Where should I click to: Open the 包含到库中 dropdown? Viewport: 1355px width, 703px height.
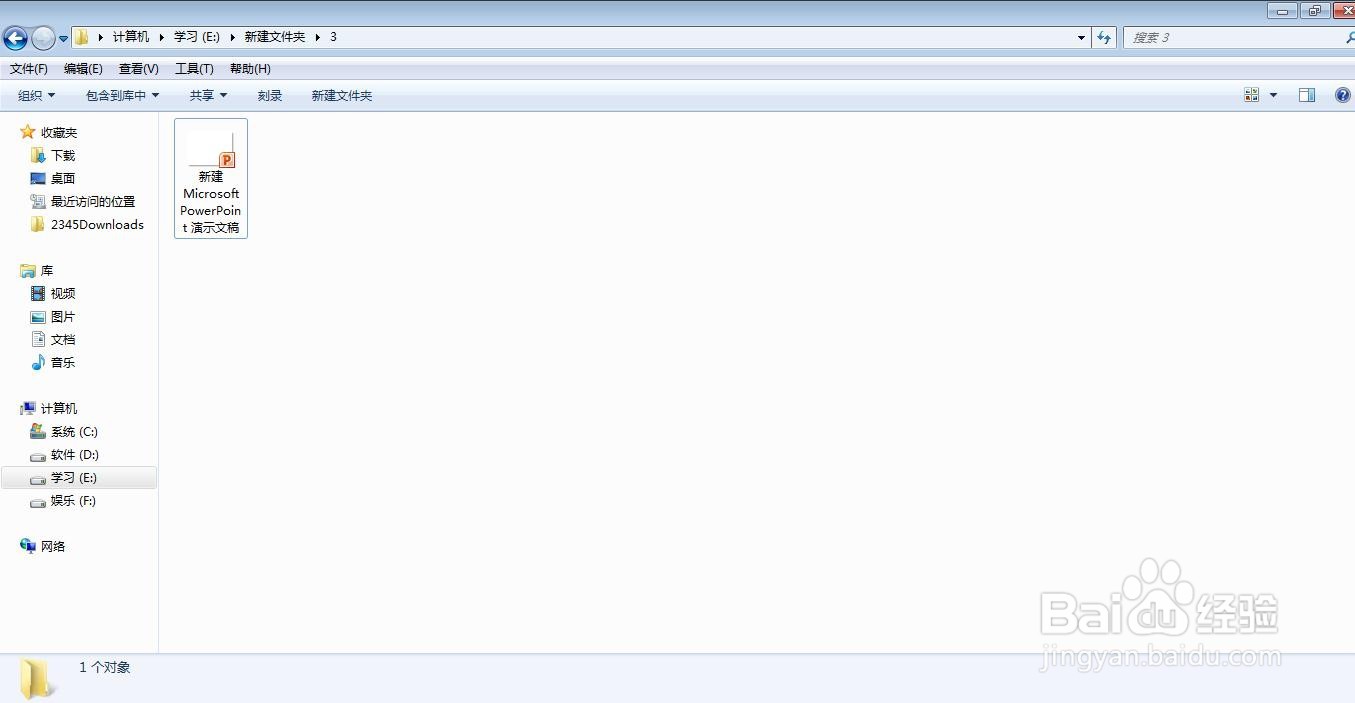123,96
